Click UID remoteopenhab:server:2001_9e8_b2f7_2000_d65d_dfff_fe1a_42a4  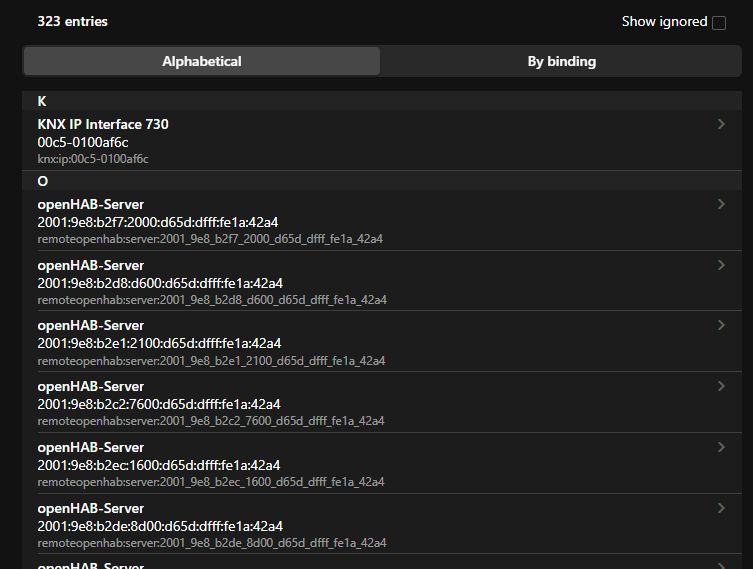pyautogui.click(x=210, y=239)
